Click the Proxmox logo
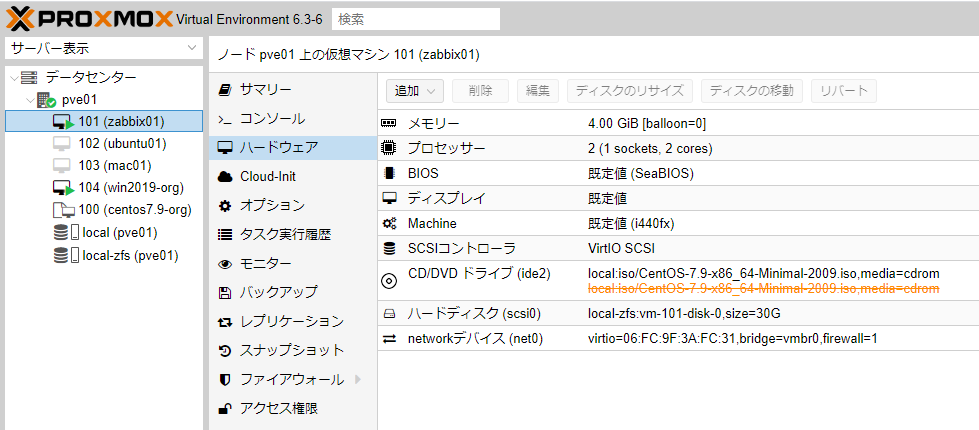 (x=89, y=19)
